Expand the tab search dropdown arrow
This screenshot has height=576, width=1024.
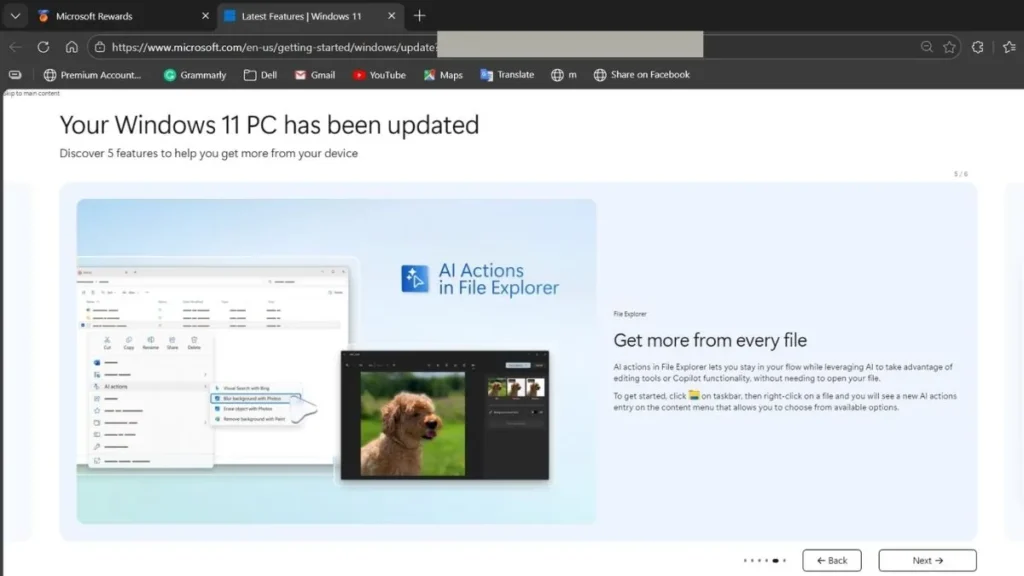pos(15,15)
